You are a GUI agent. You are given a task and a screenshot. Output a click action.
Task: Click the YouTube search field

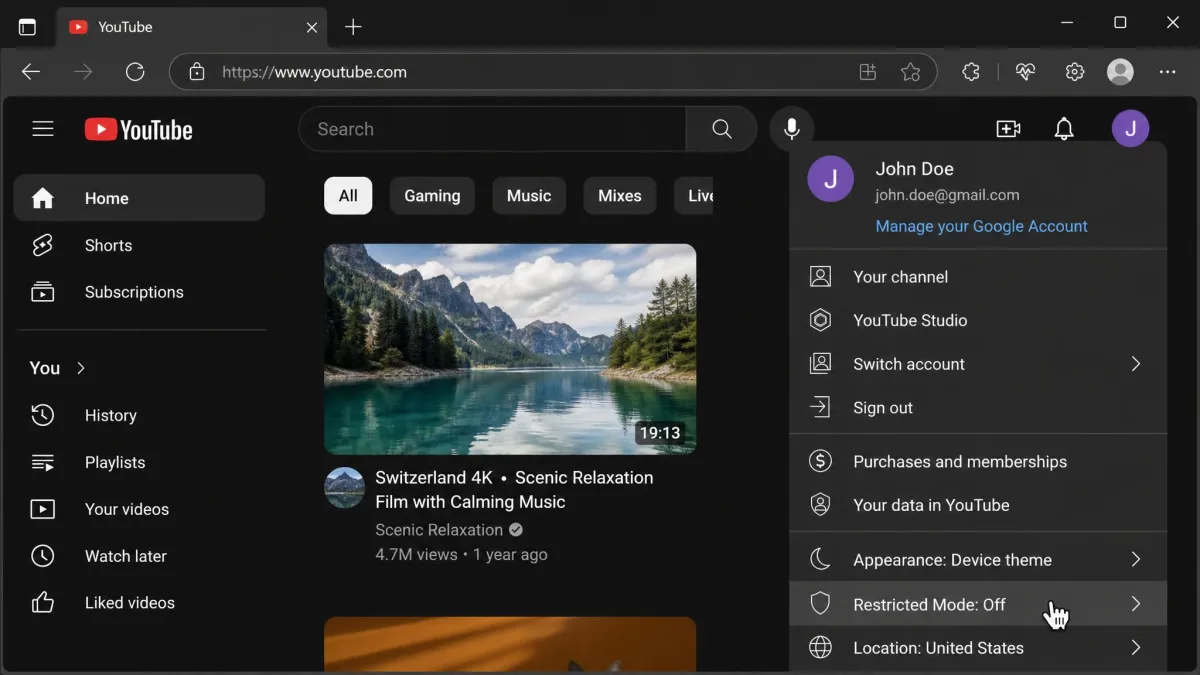(x=492, y=129)
